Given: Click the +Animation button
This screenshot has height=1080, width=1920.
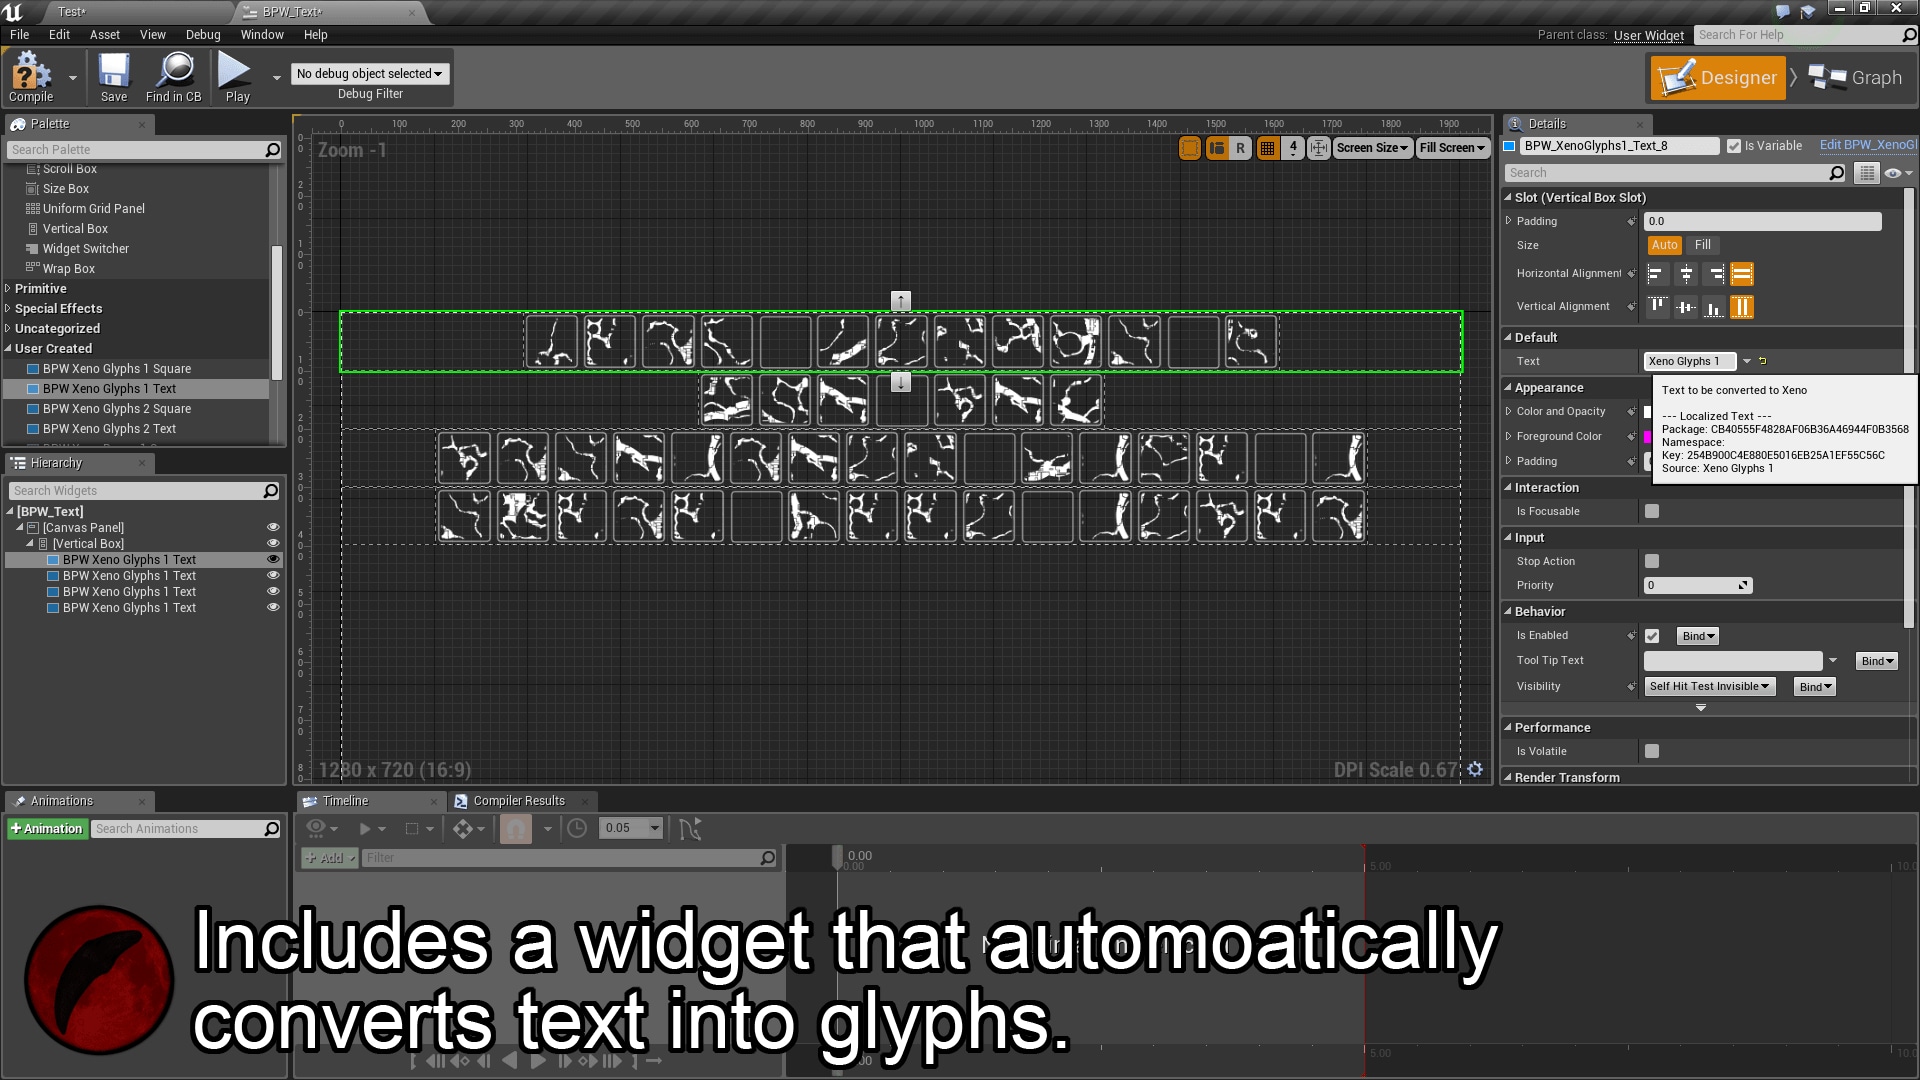Looking at the screenshot, I should [47, 828].
